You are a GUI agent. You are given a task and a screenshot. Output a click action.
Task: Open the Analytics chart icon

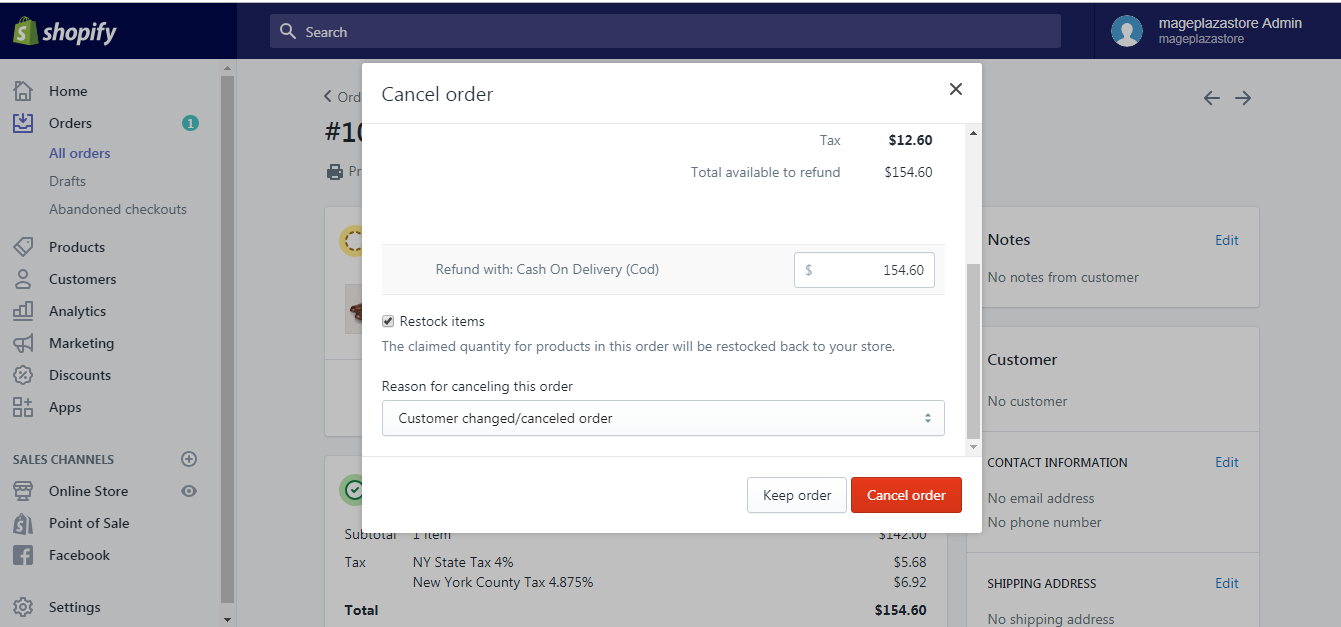[x=23, y=311]
